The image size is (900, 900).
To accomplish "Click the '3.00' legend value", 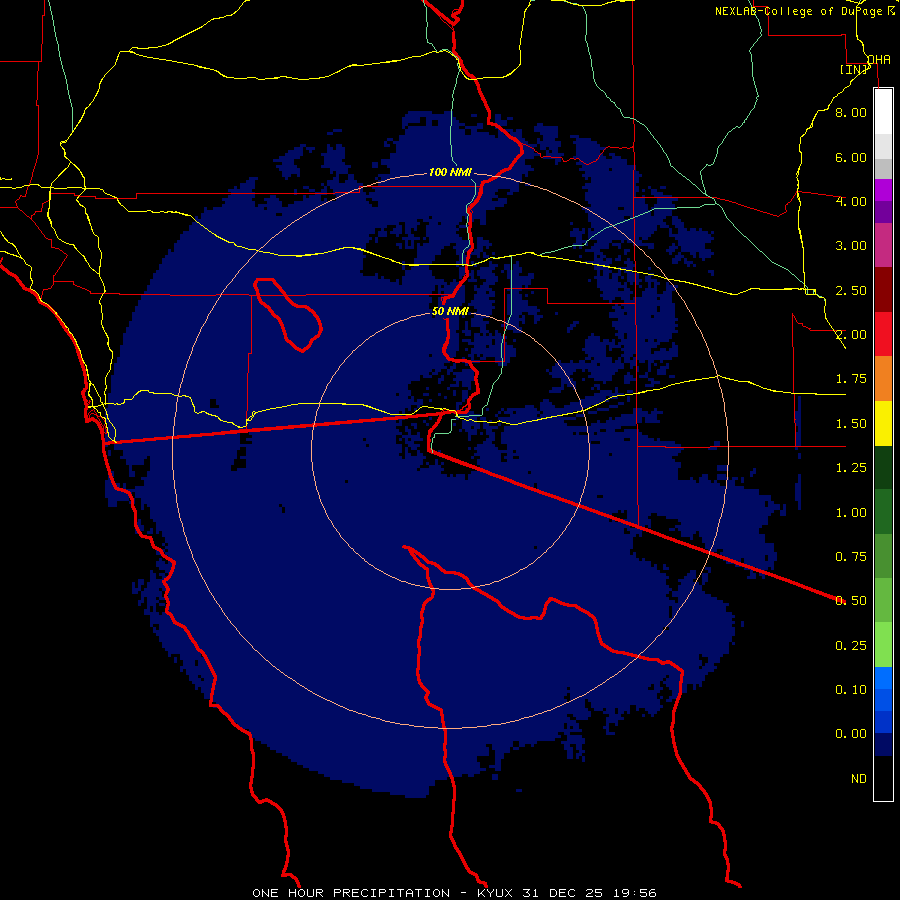I will 851,246.
